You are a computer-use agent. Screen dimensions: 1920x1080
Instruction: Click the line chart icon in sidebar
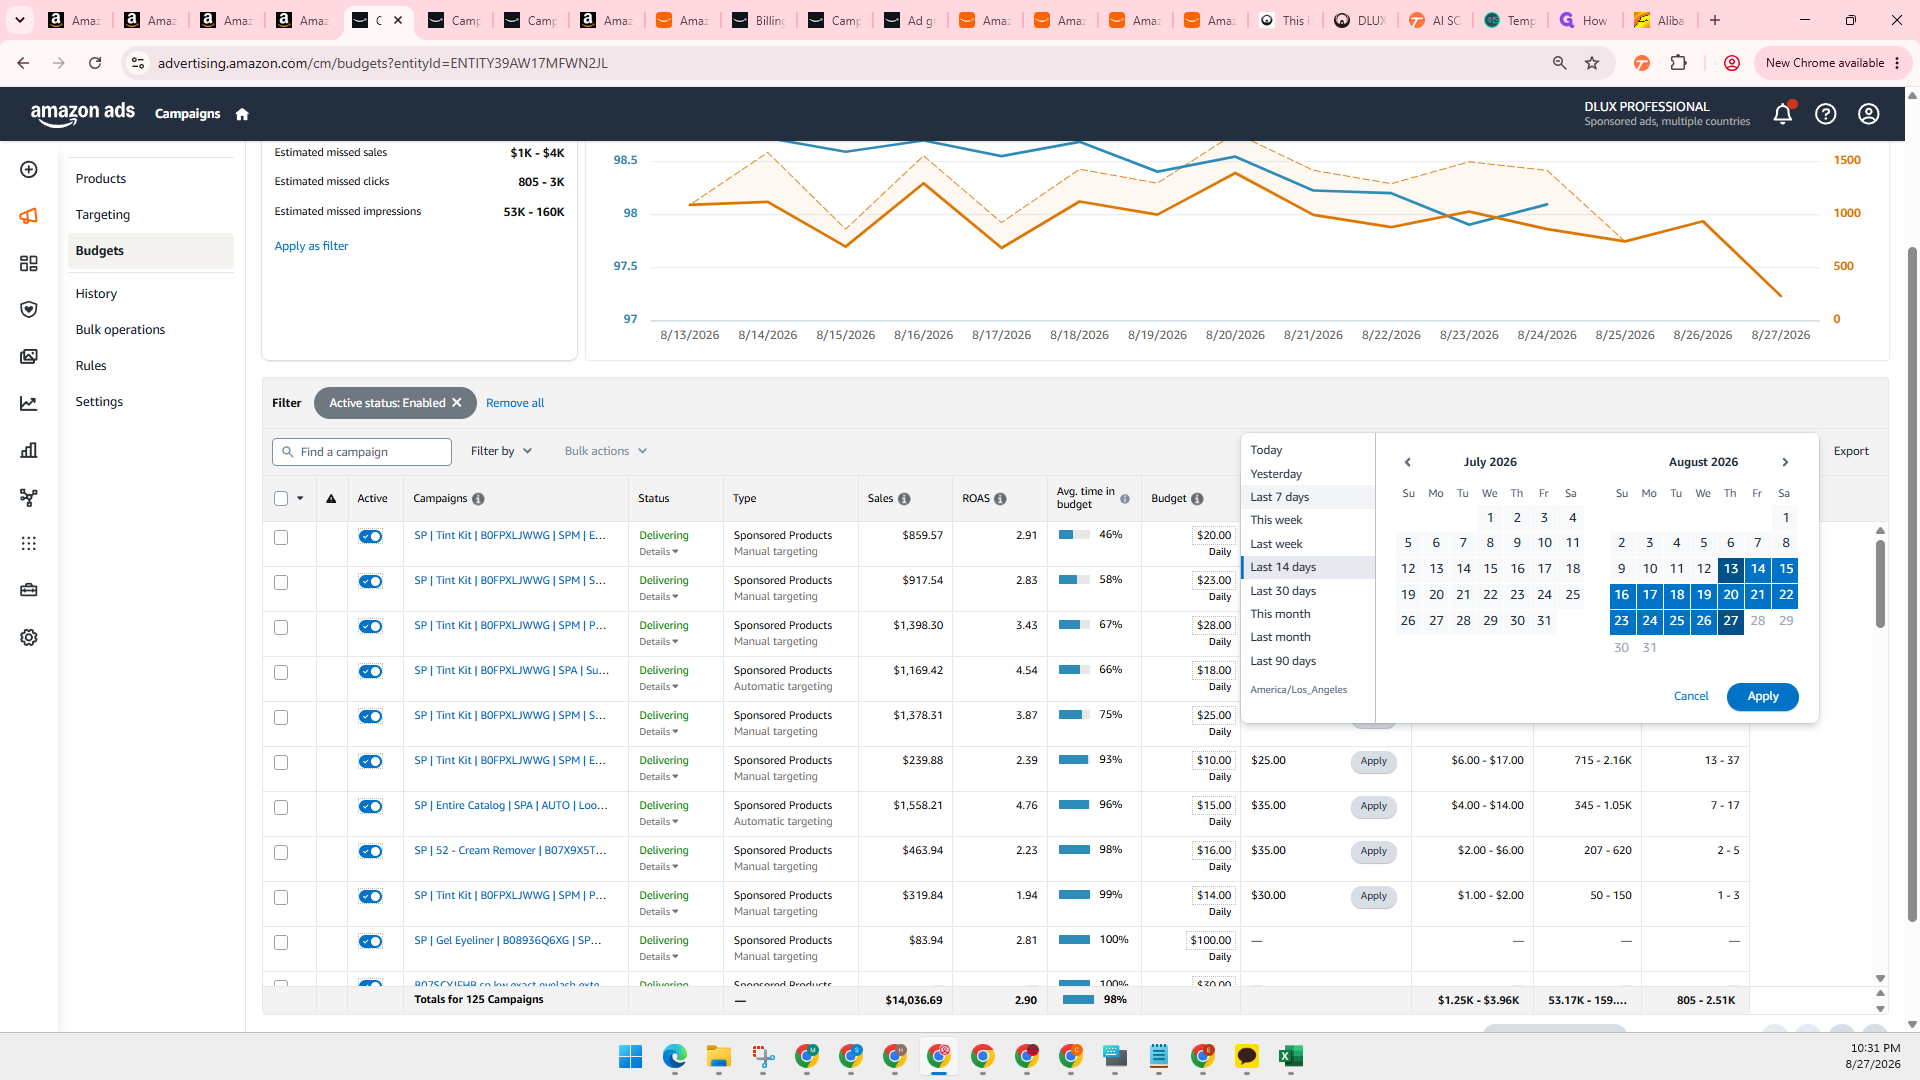pyautogui.click(x=29, y=404)
